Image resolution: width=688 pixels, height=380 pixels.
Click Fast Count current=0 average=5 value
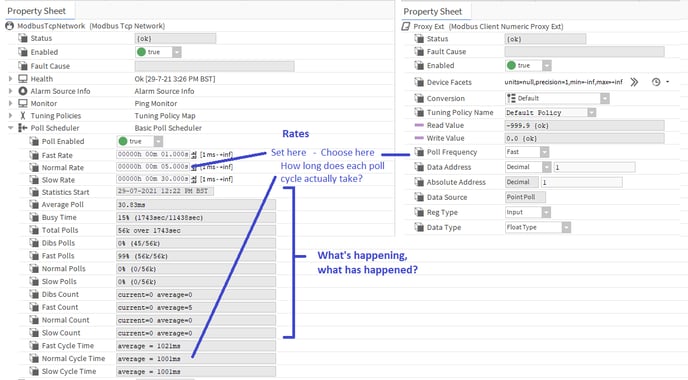point(196,307)
